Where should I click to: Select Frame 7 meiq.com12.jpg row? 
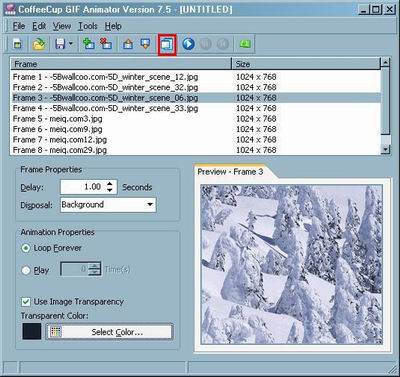195,140
